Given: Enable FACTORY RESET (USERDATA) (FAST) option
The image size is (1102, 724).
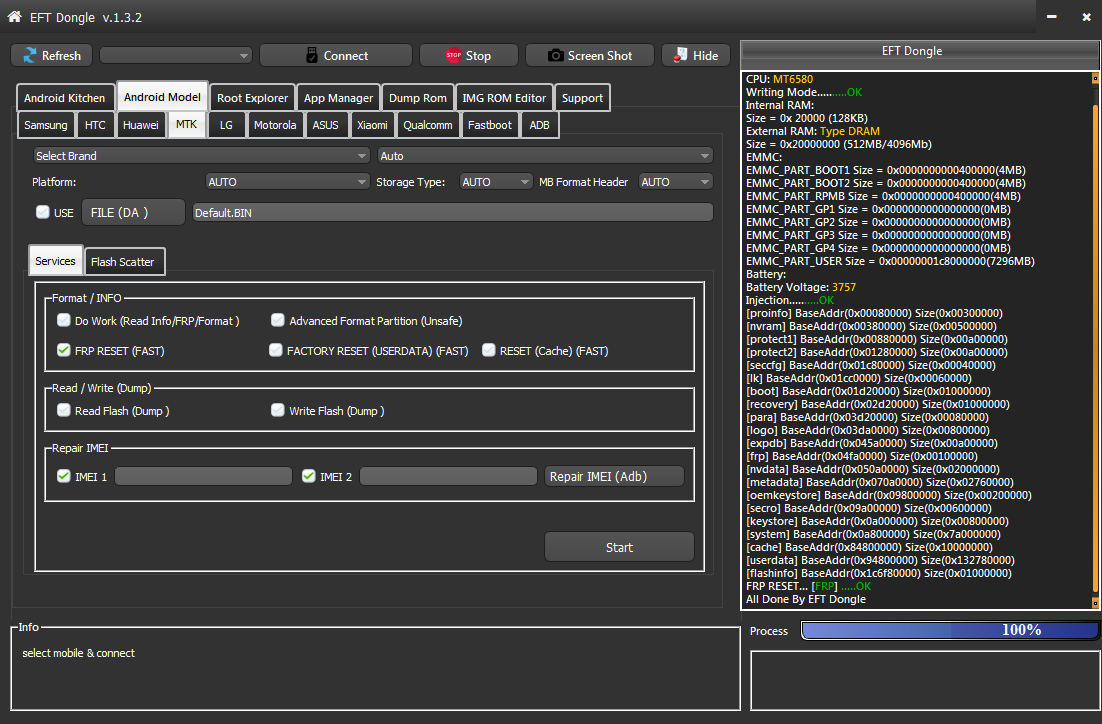Looking at the screenshot, I should pos(276,350).
